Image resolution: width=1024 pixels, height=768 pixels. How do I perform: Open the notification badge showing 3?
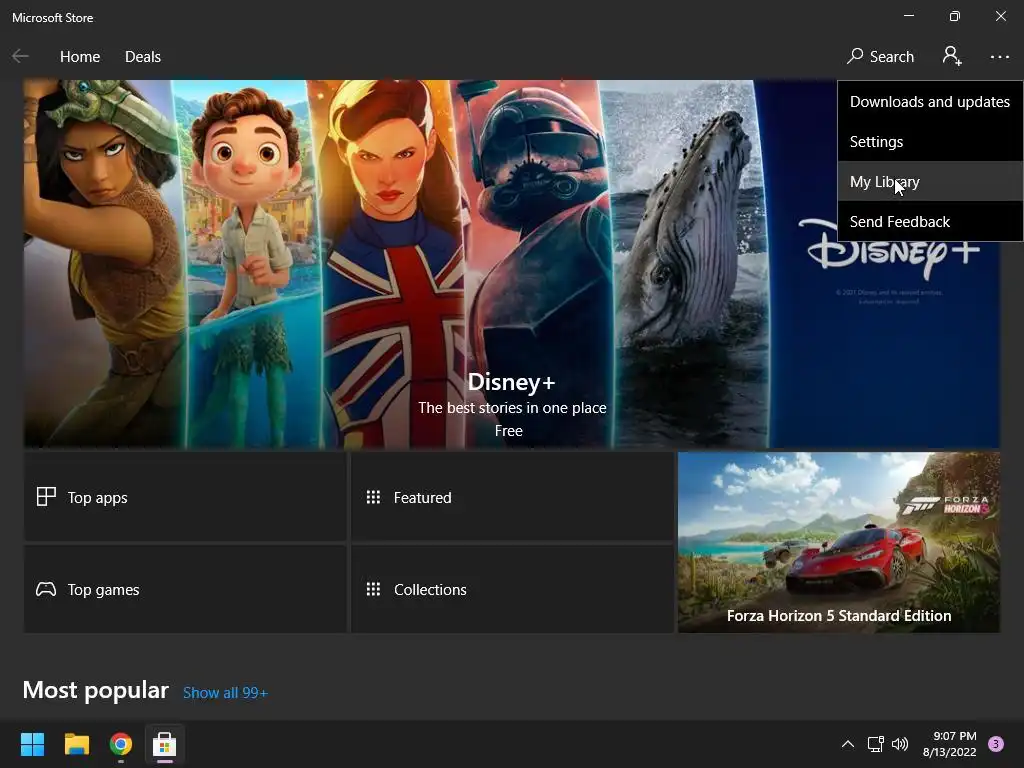[x=996, y=744]
